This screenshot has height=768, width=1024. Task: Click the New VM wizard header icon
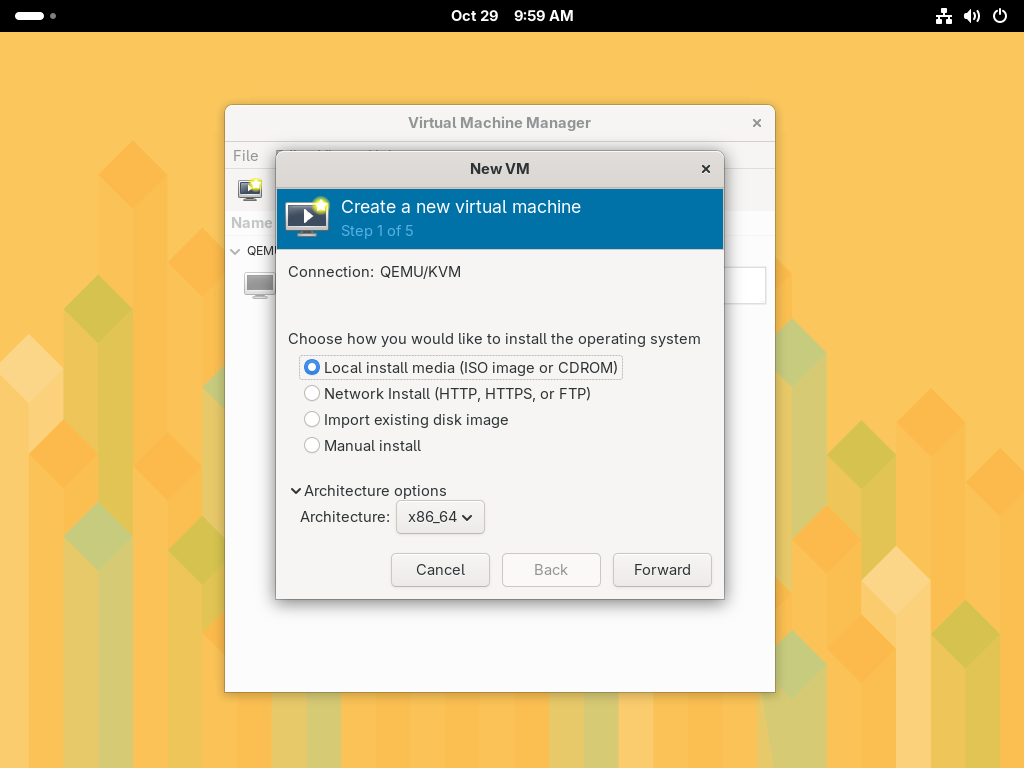tap(306, 217)
